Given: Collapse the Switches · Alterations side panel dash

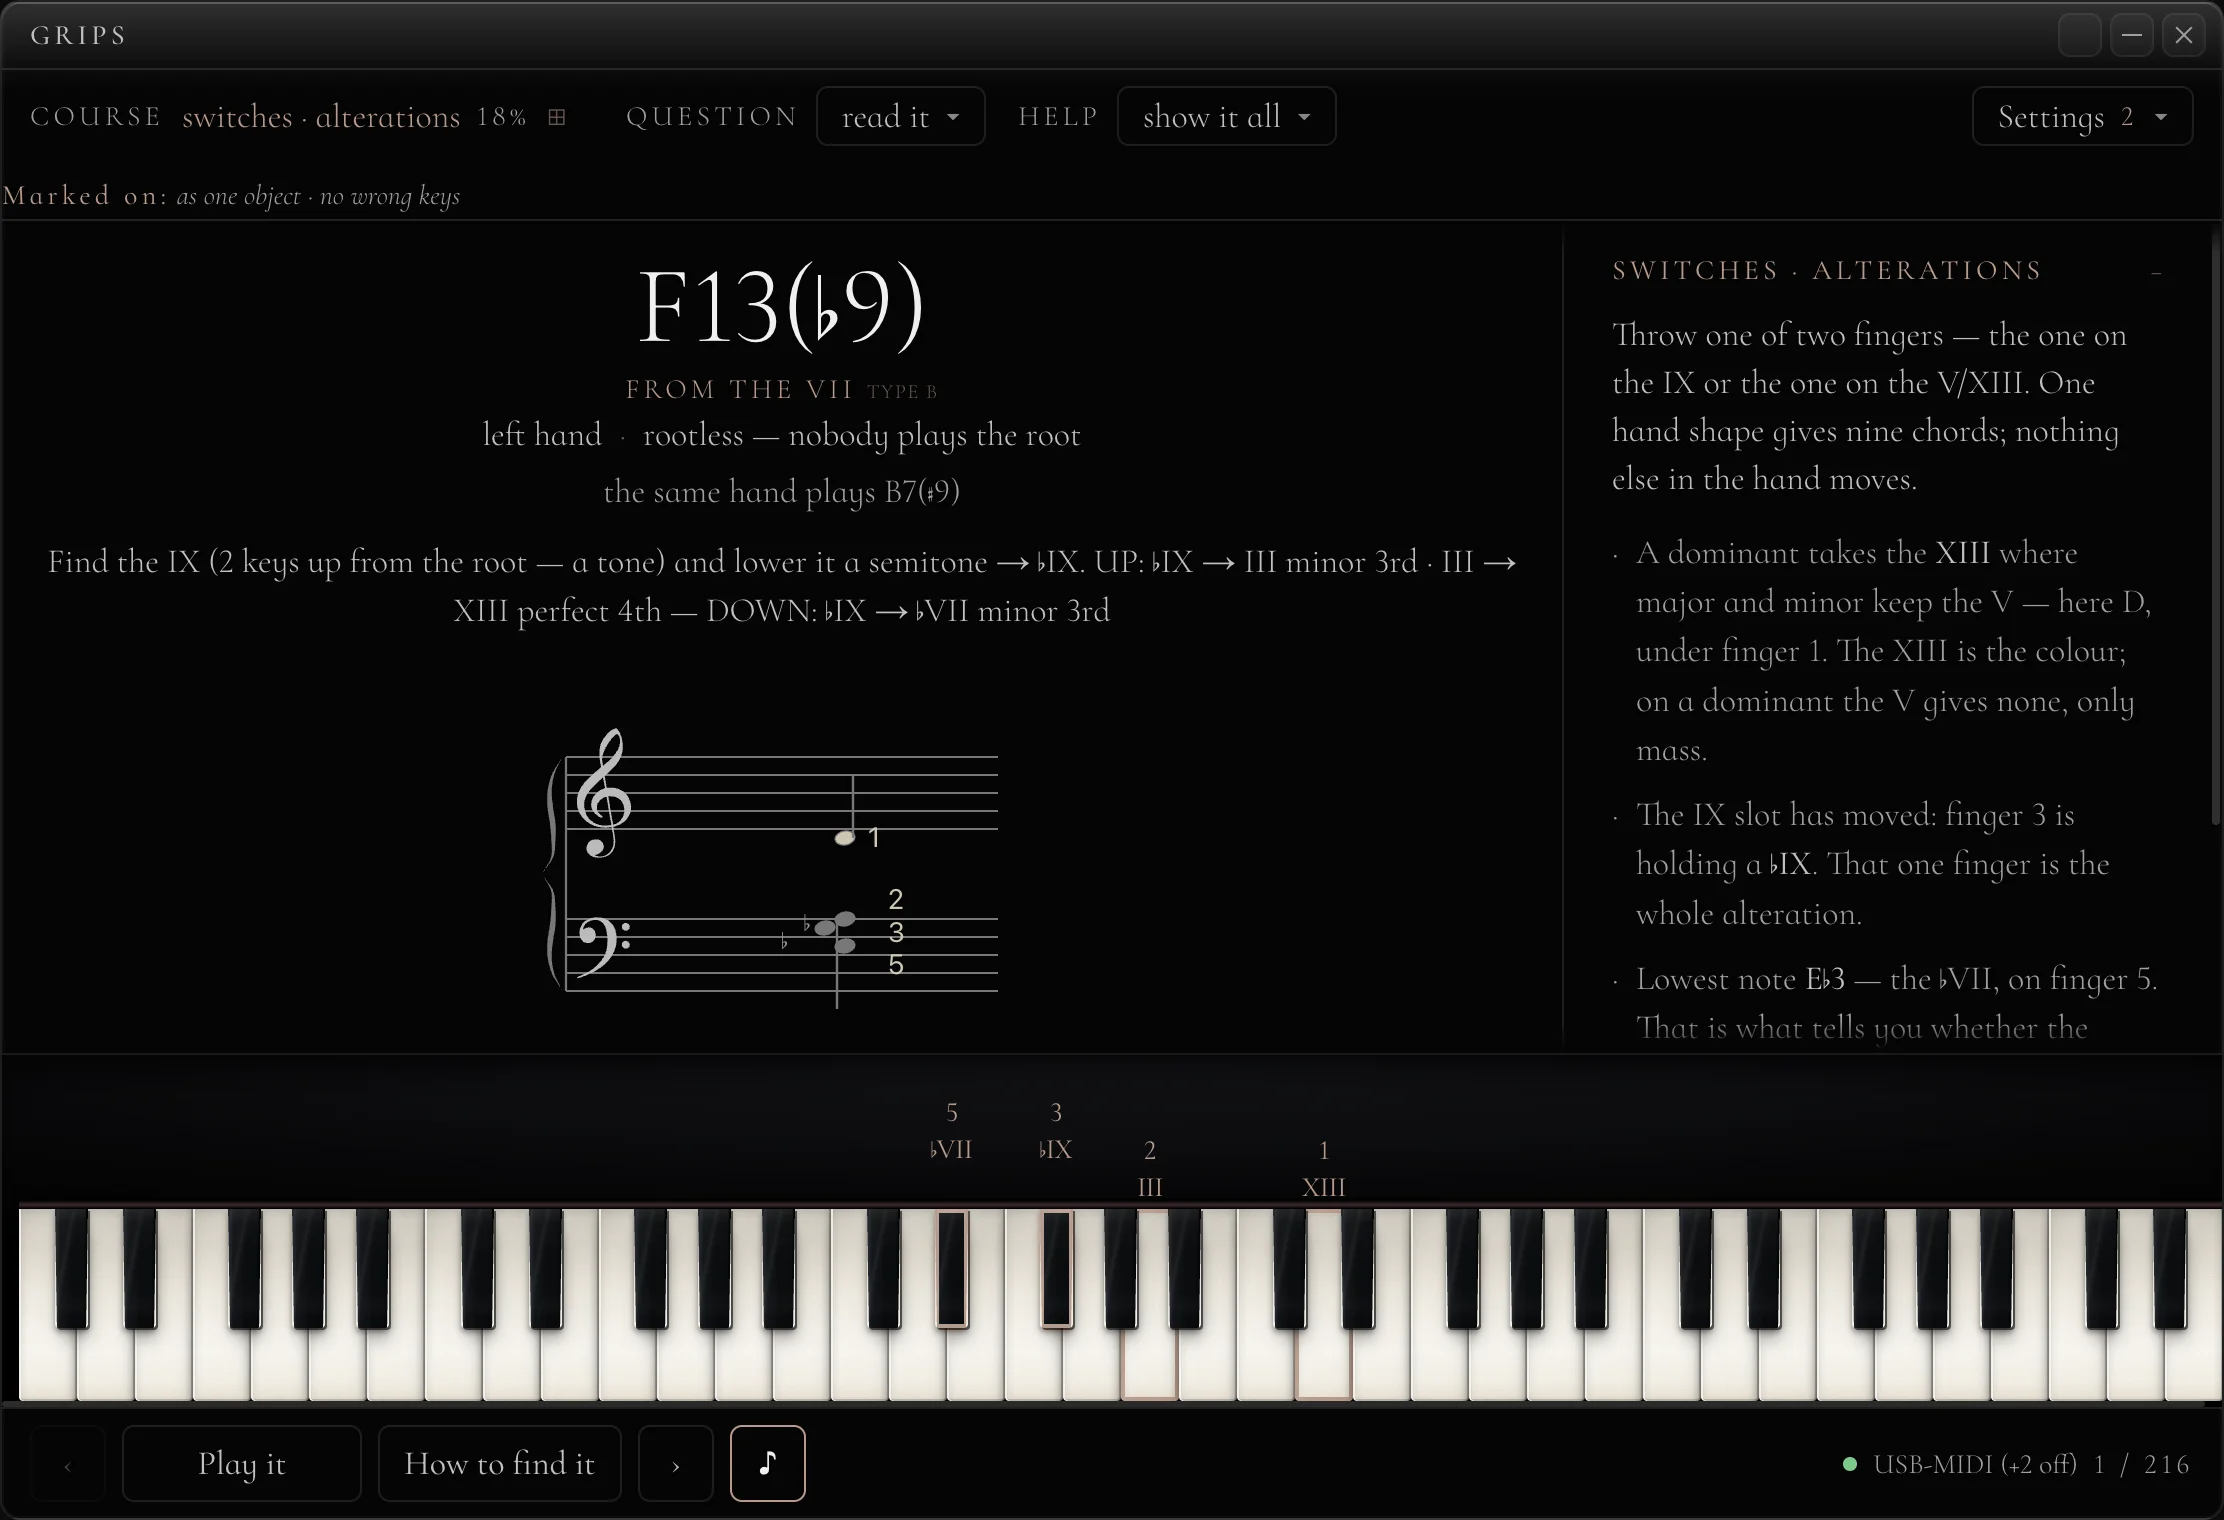Looking at the screenshot, I should (2156, 271).
